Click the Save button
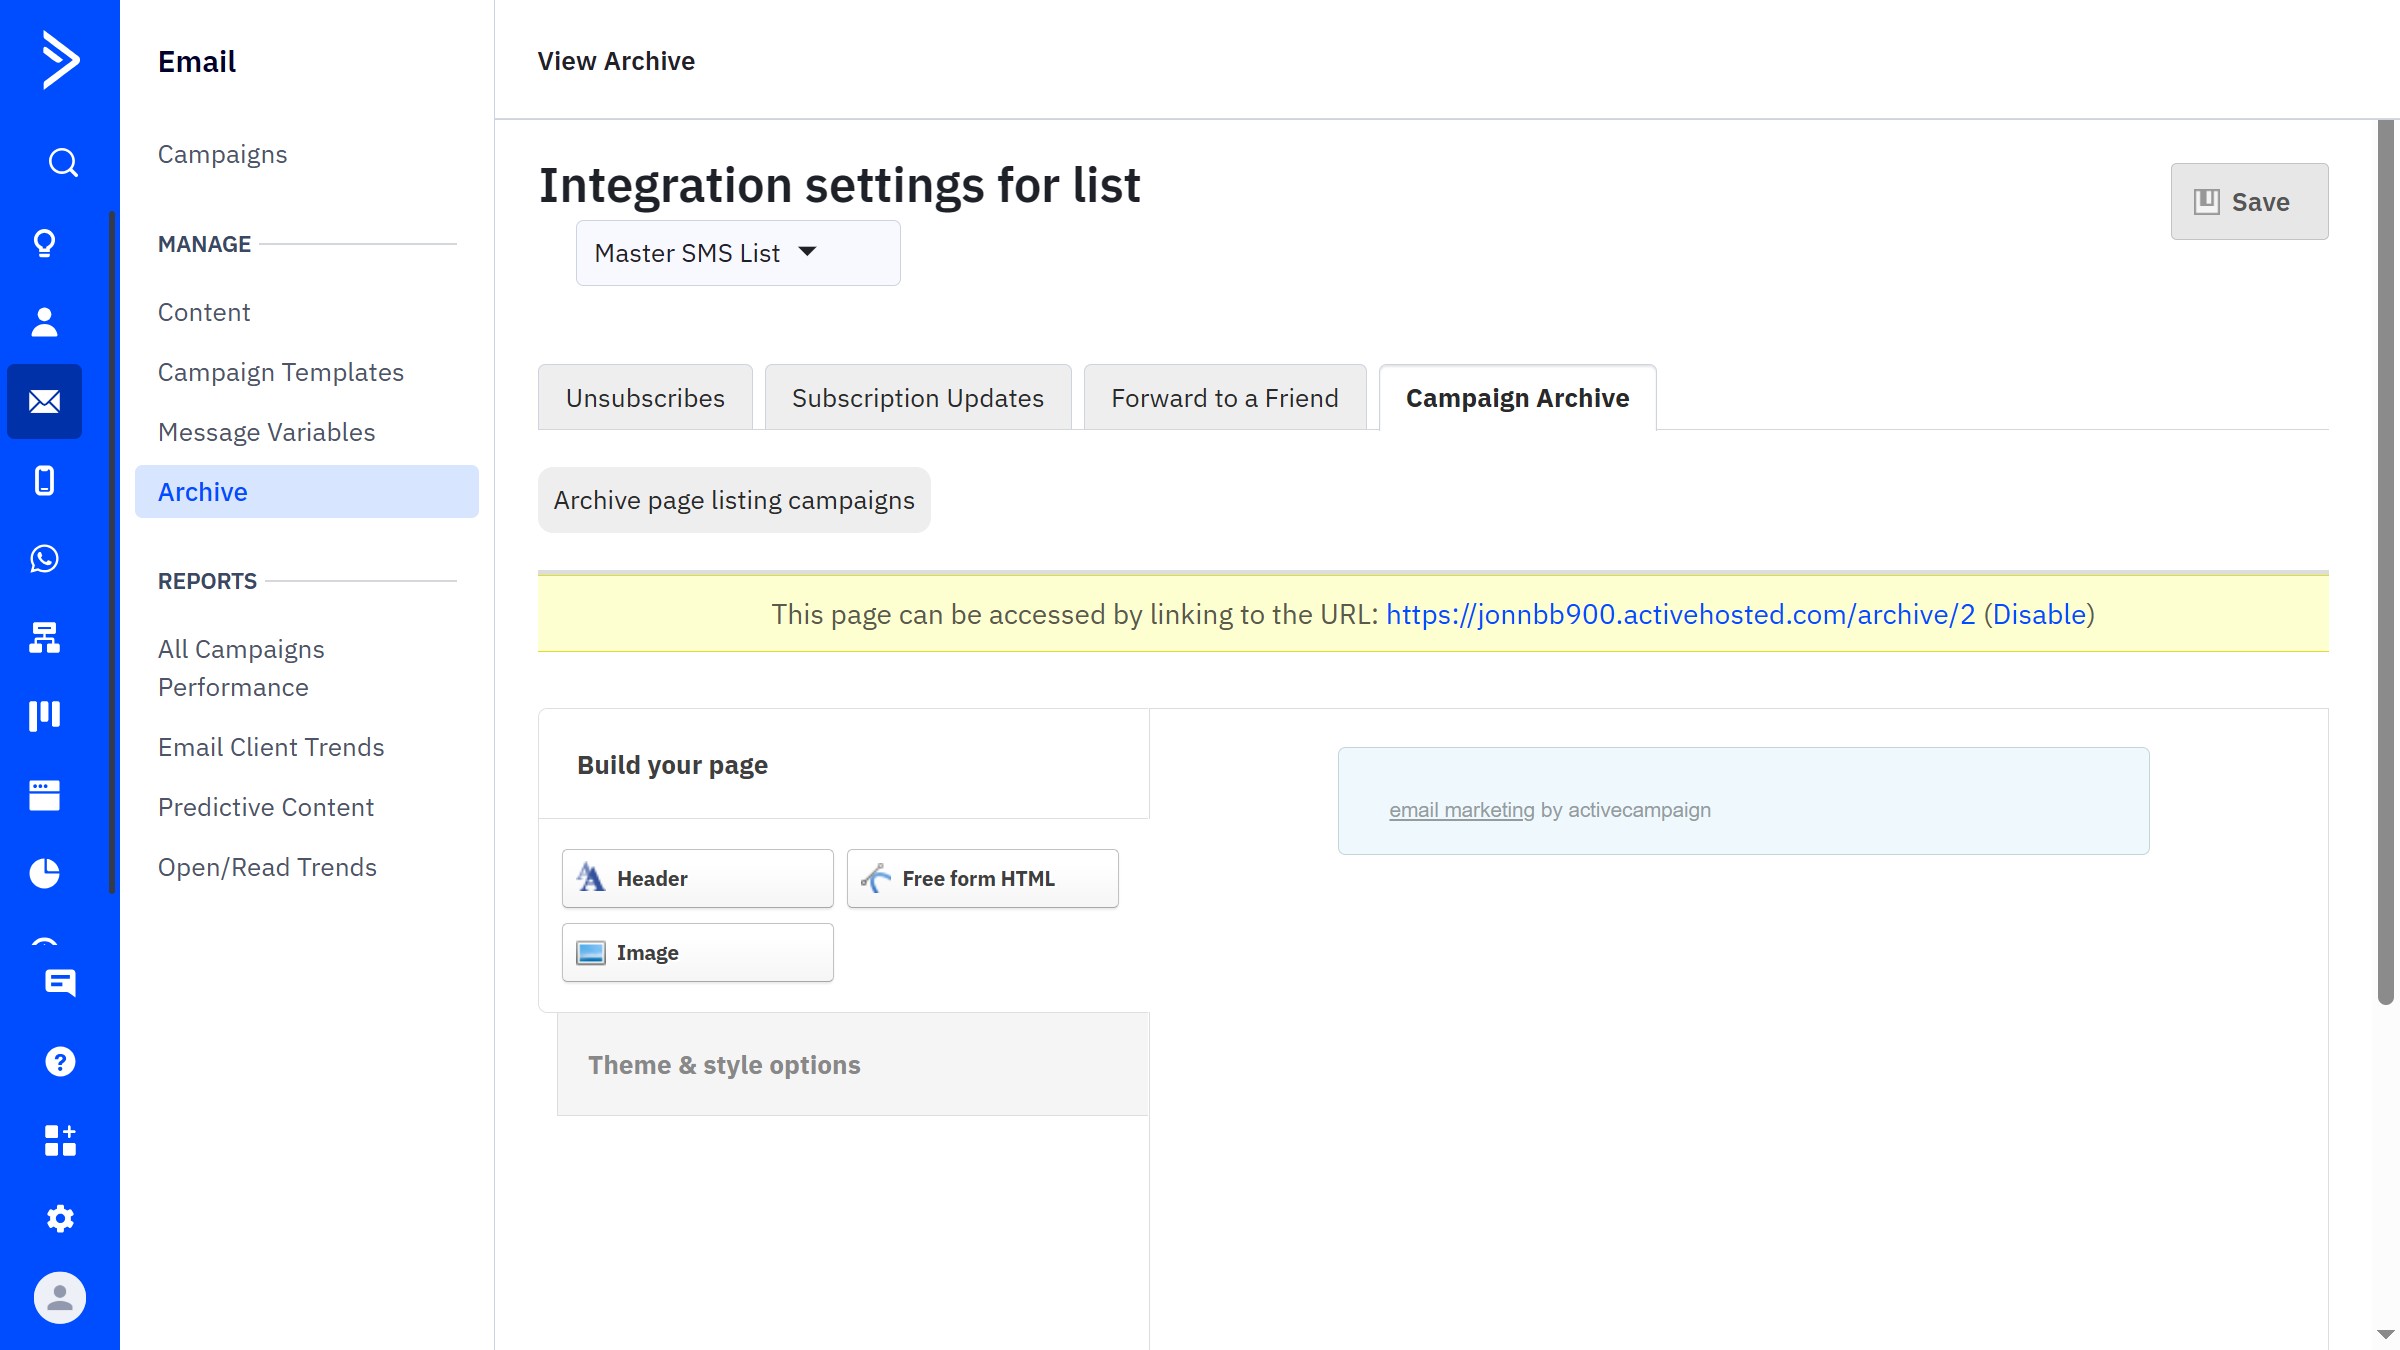The image size is (2400, 1350). click(x=2248, y=202)
